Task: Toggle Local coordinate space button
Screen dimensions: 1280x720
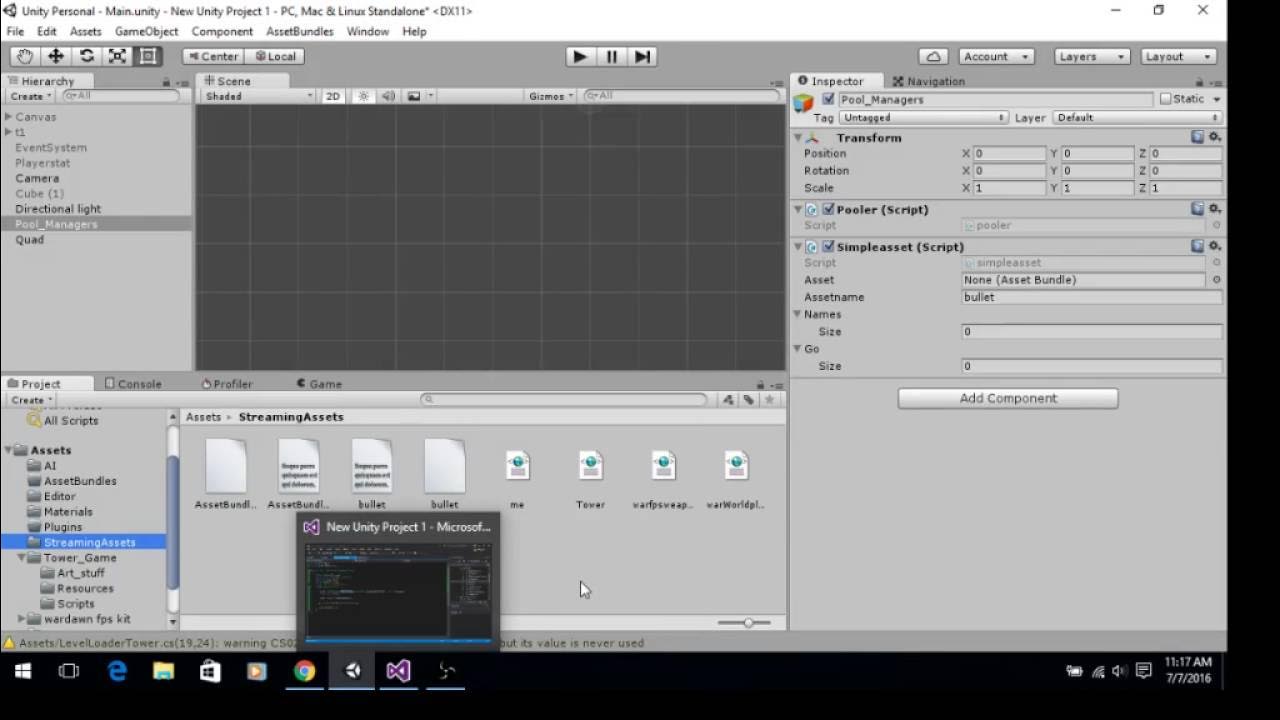Action: coord(274,57)
